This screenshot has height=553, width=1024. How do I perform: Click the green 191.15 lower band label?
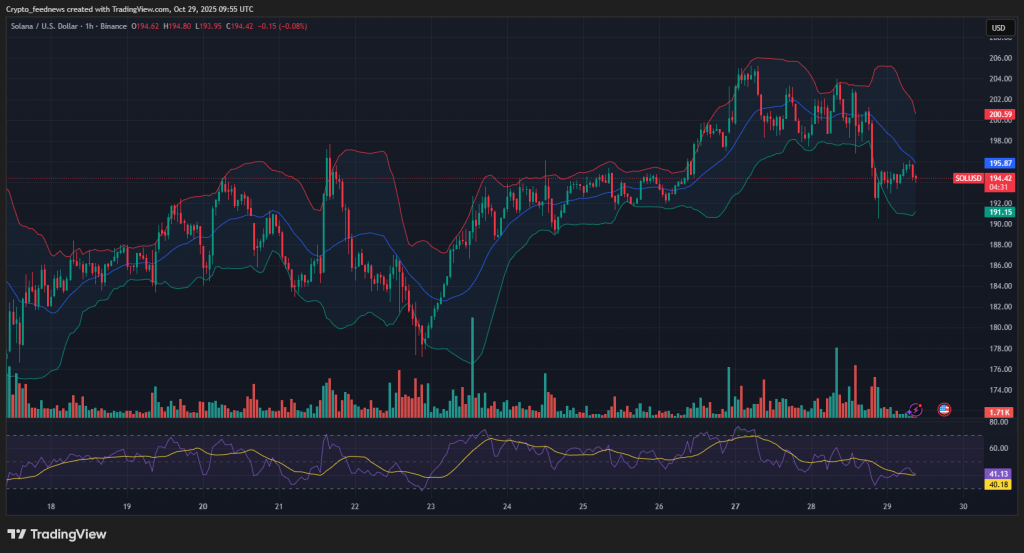(x=1000, y=212)
